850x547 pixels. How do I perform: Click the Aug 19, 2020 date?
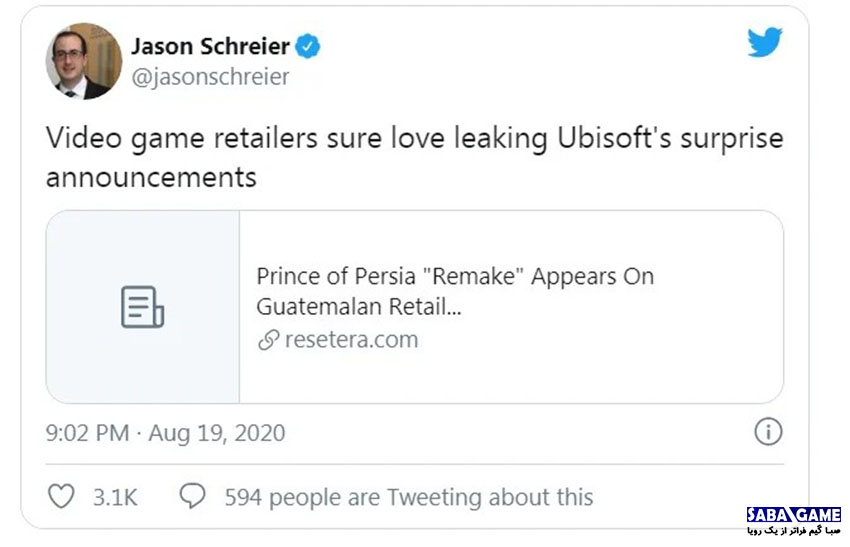point(217,433)
